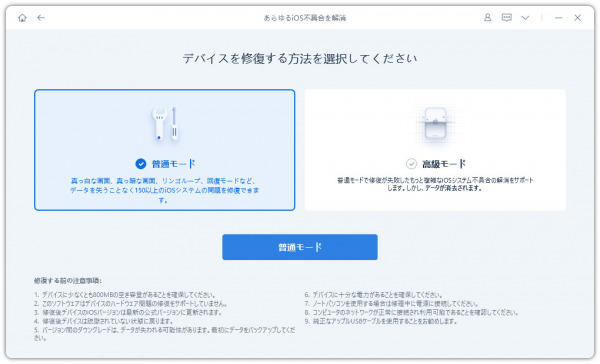Open the user account icon
This screenshot has width=600, height=364.
(488, 18)
